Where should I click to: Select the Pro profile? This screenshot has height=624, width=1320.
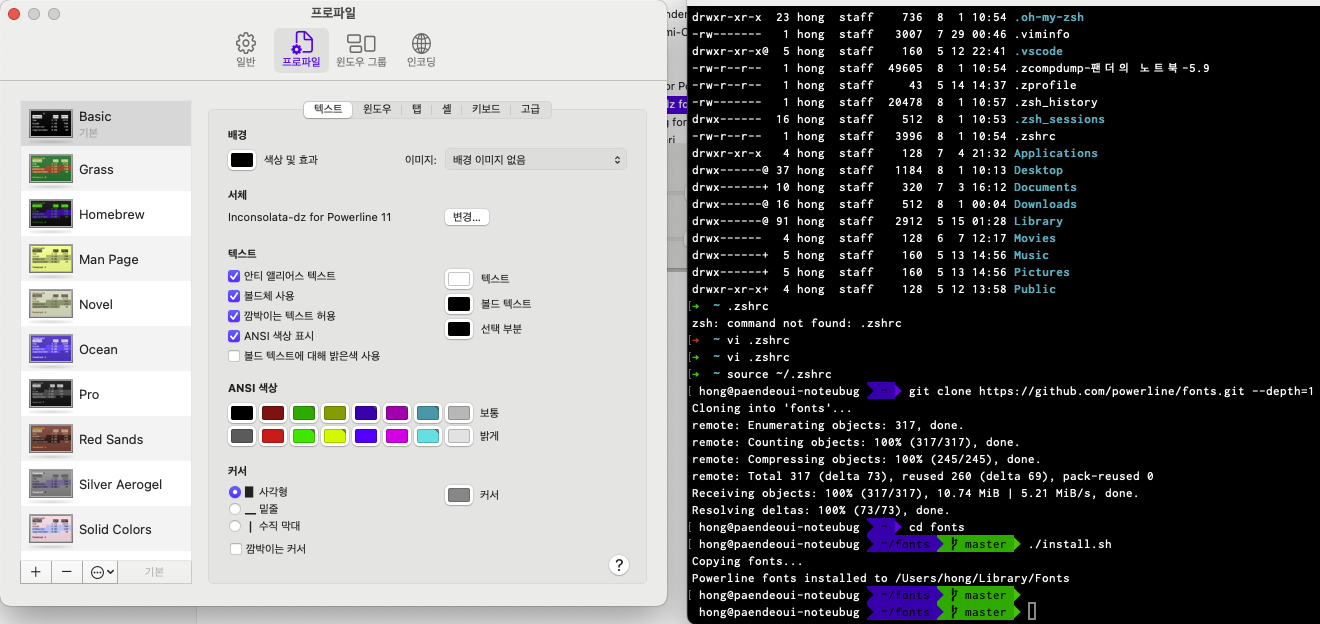tap(106, 394)
